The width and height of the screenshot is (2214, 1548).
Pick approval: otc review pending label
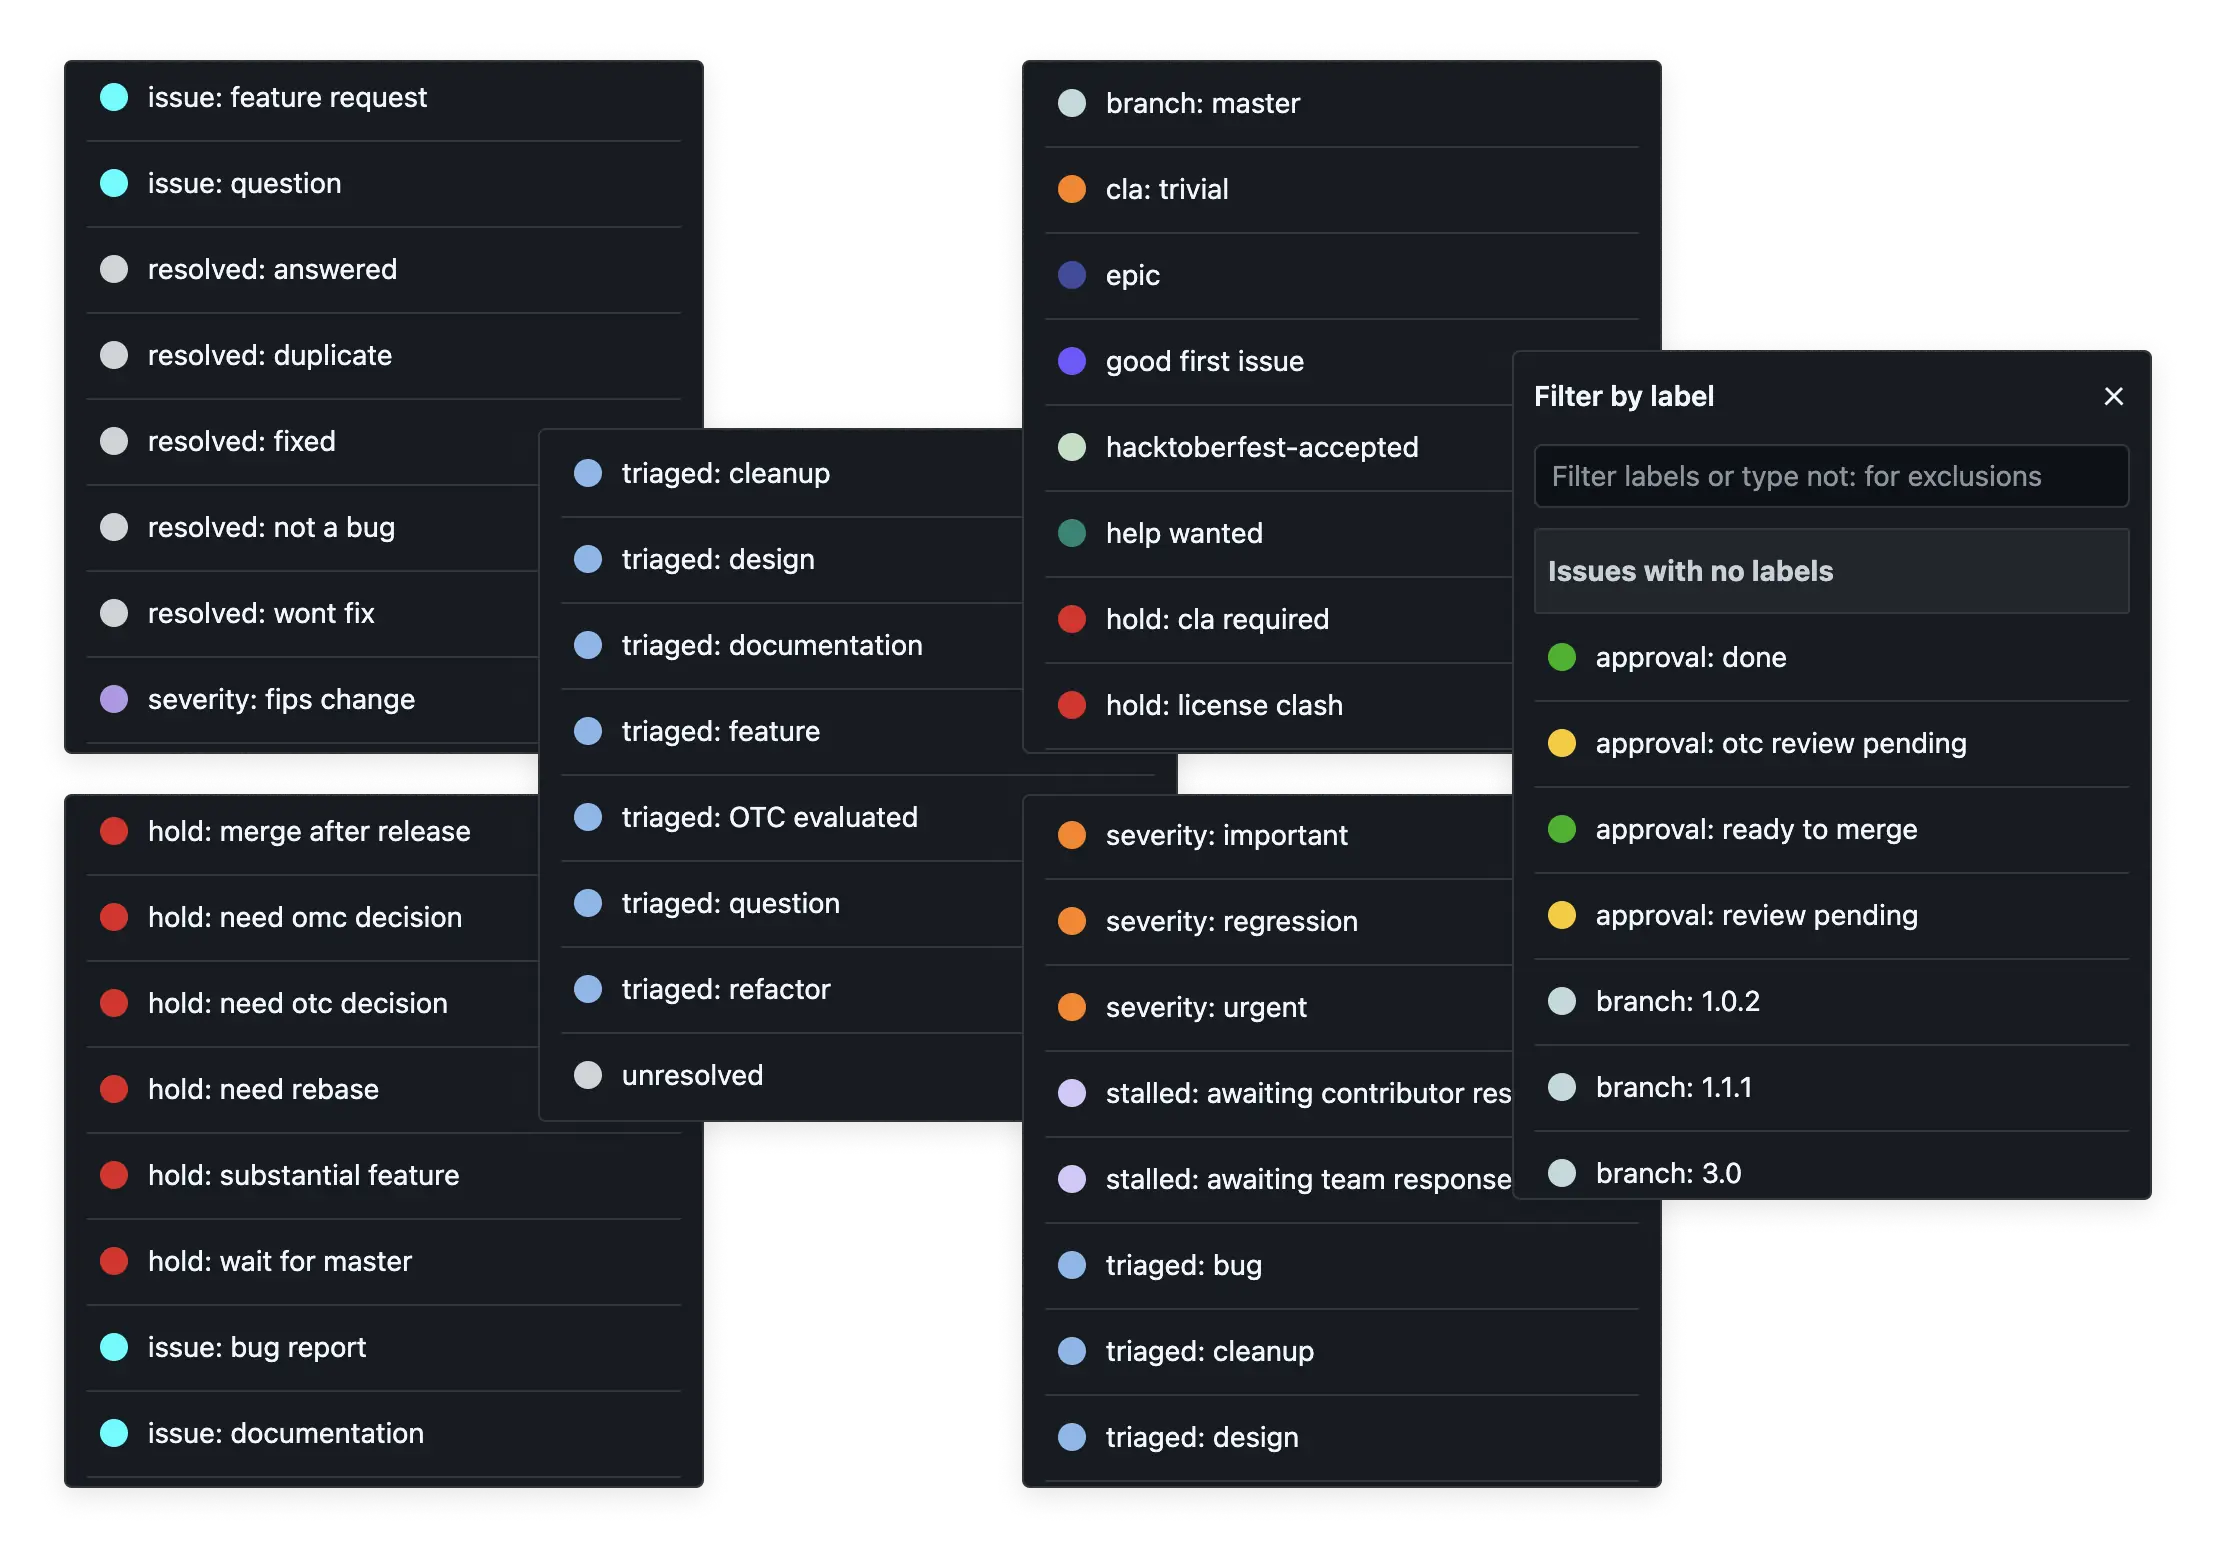tap(1831, 743)
